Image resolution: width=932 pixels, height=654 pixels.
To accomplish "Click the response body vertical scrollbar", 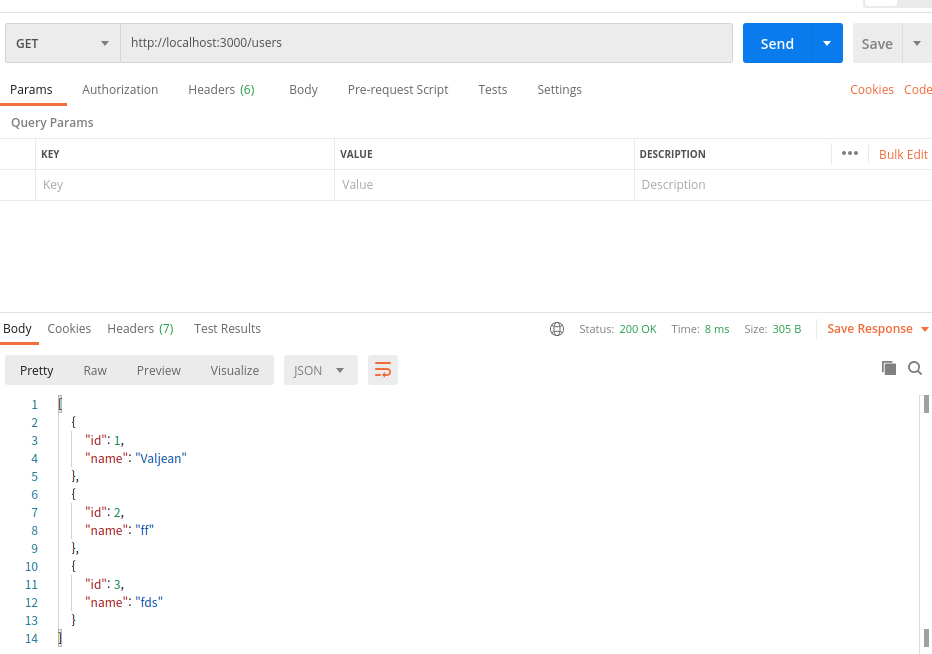I will (926, 523).
